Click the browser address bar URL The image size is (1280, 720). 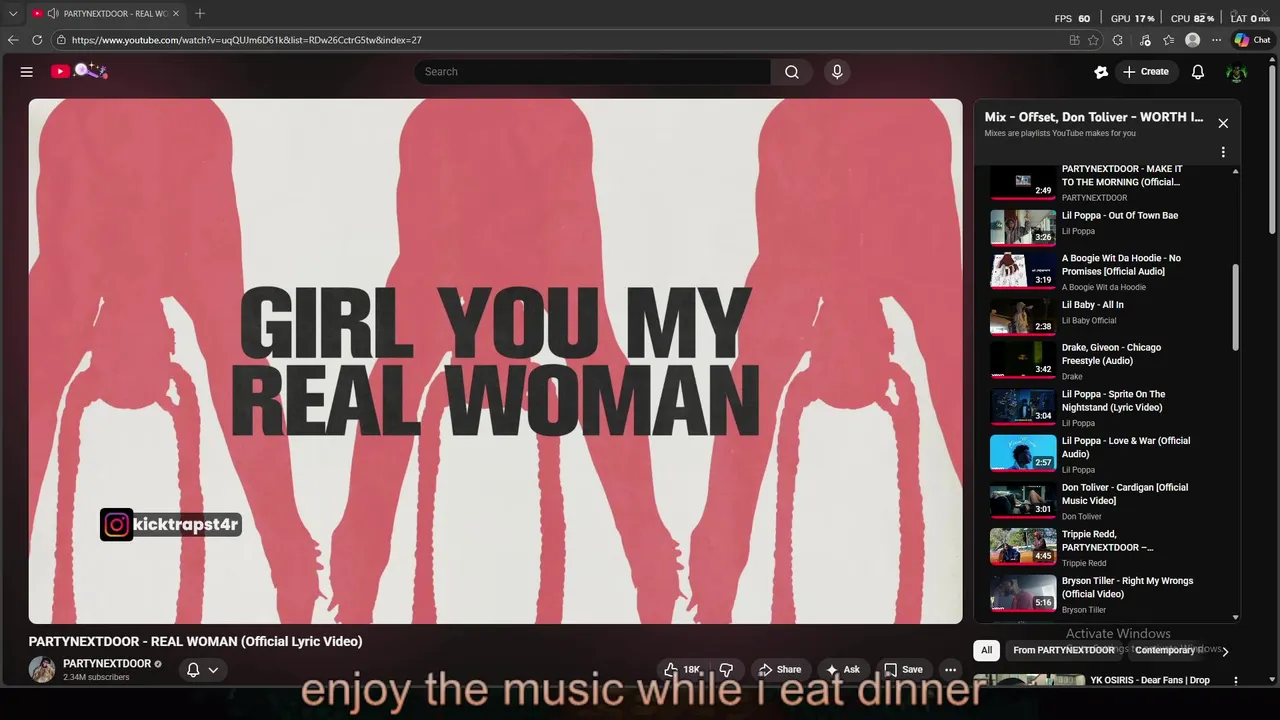(x=246, y=40)
